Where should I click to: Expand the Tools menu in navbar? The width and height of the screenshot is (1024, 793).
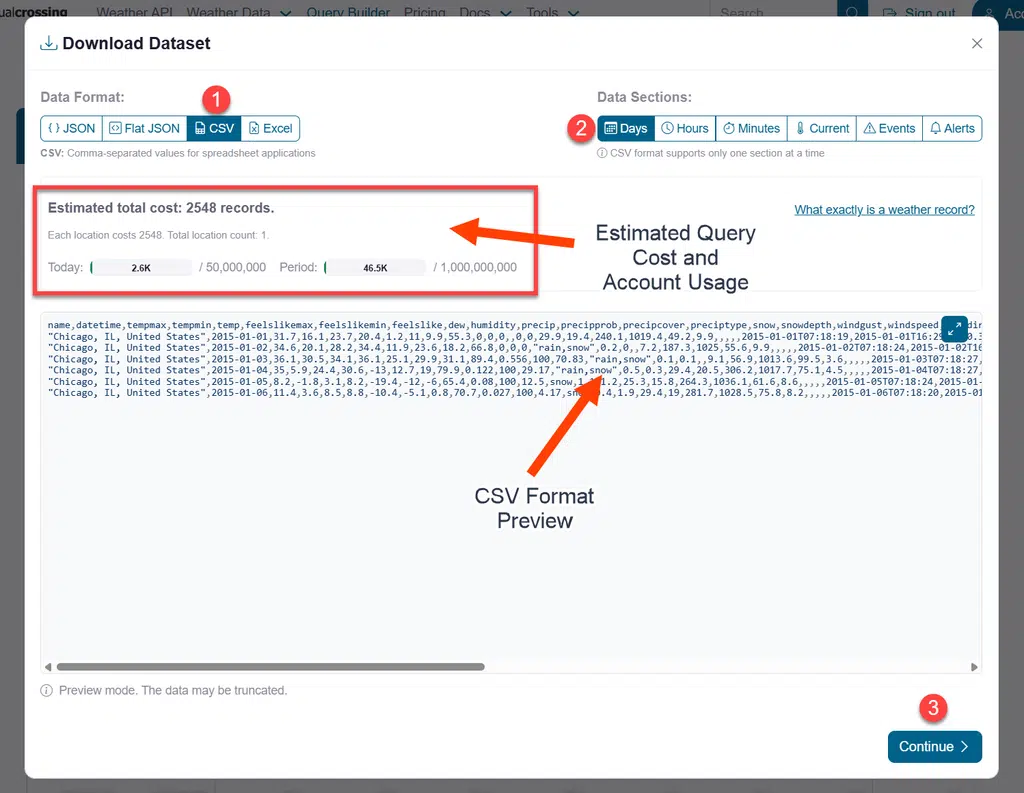[552, 12]
